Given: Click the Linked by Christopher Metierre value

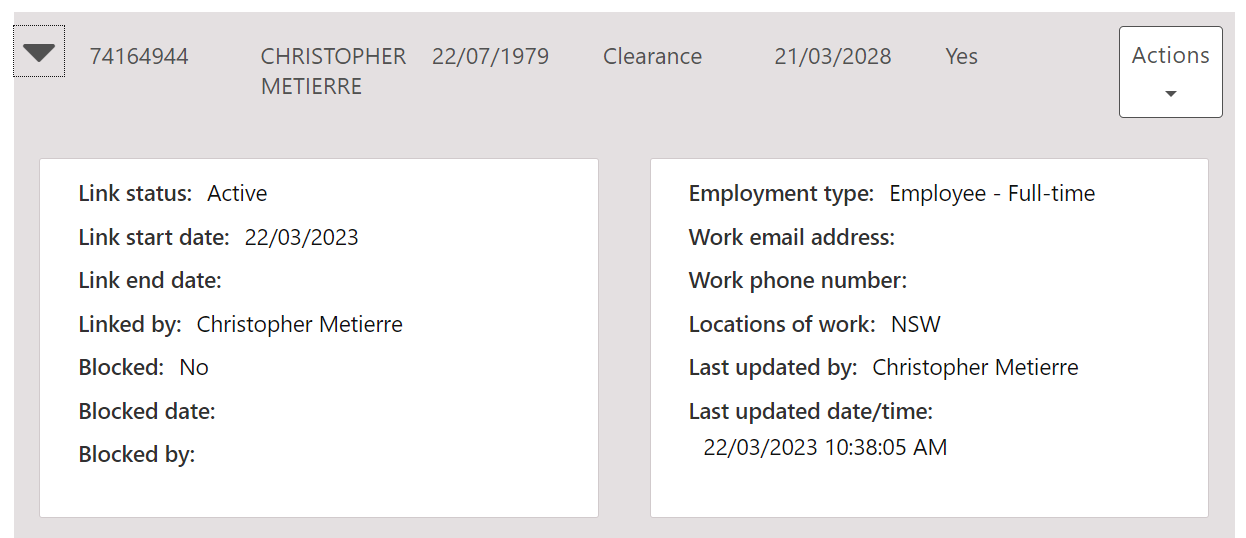Looking at the screenshot, I should tap(299, 325).
